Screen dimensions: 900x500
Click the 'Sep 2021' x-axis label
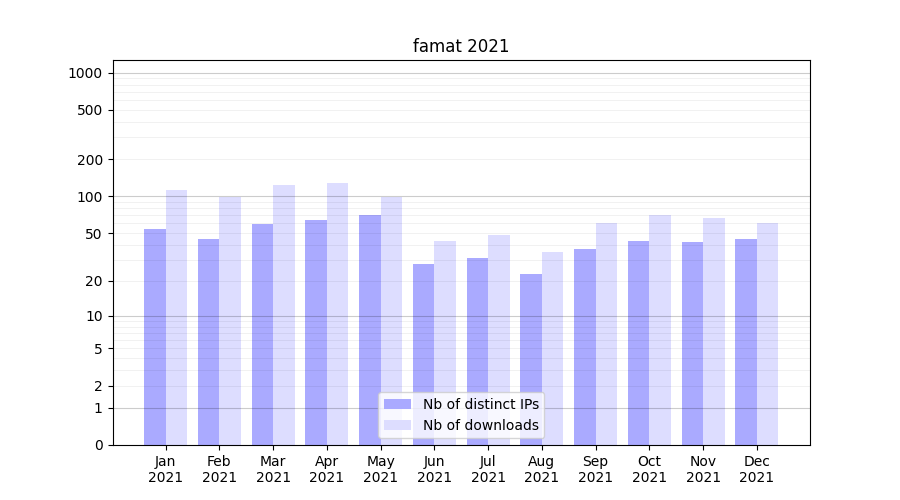pos(595,469)
